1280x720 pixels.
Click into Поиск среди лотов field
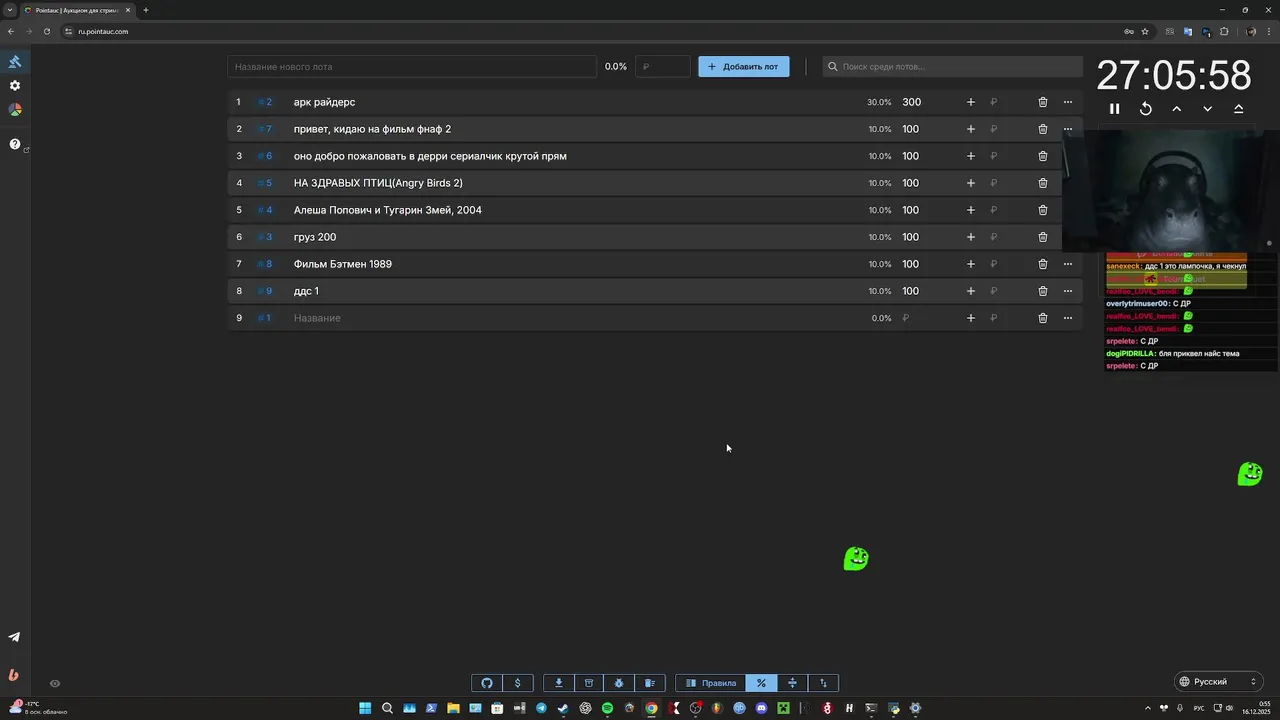(x=952, y=67)
